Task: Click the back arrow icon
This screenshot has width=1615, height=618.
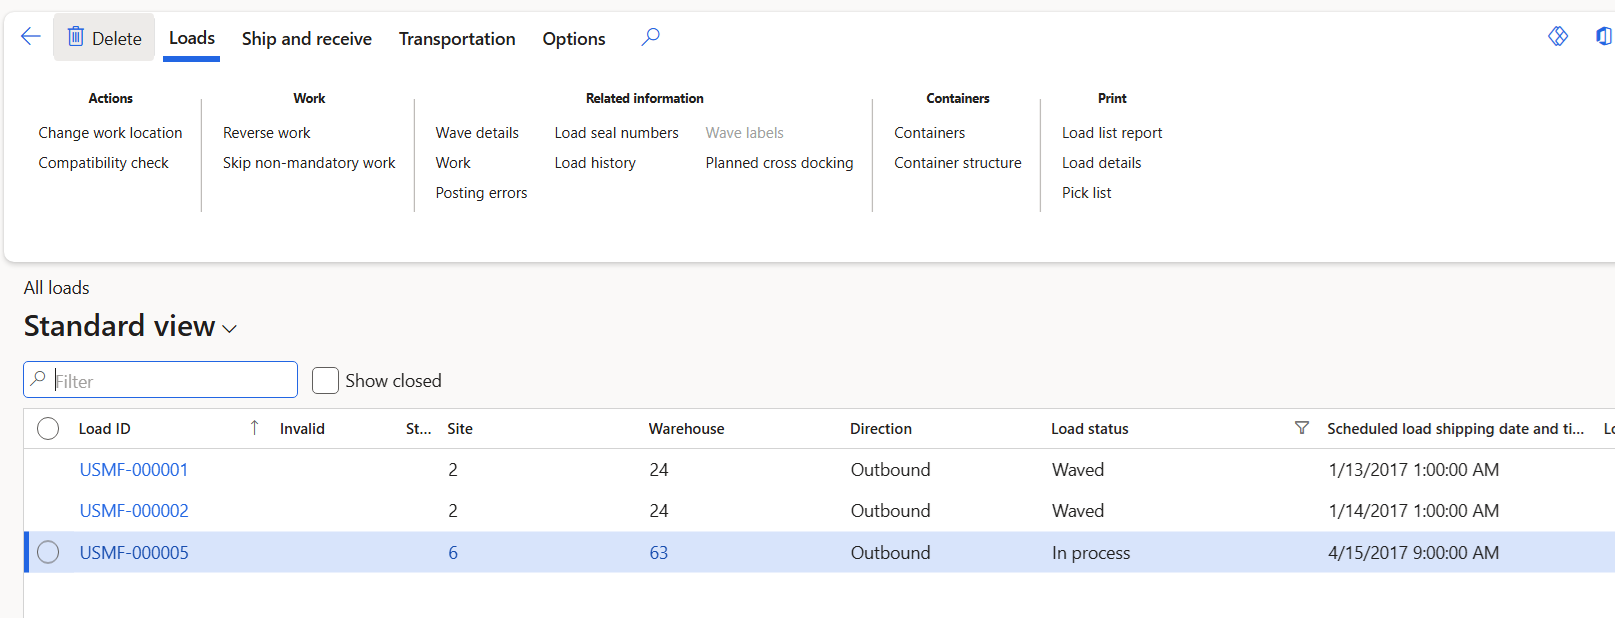Action: [30, 37]
